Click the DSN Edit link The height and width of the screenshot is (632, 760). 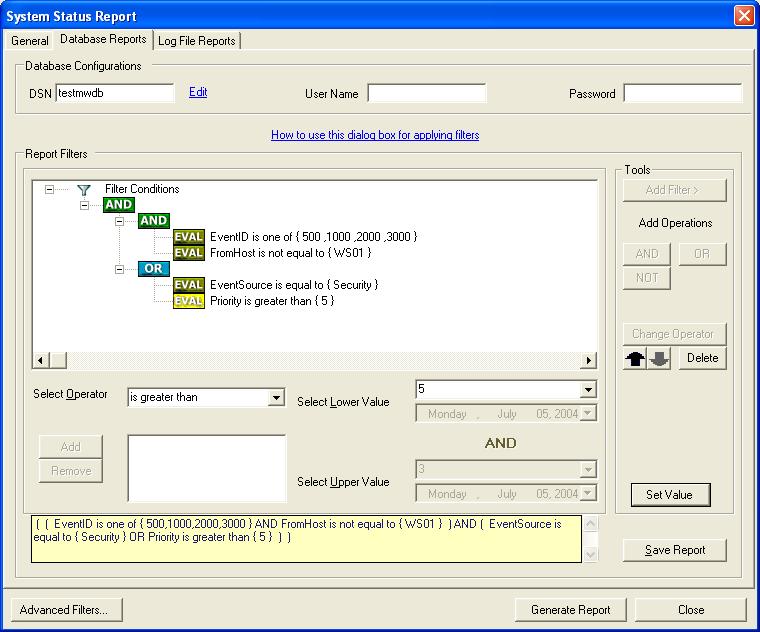click(198, 92)
